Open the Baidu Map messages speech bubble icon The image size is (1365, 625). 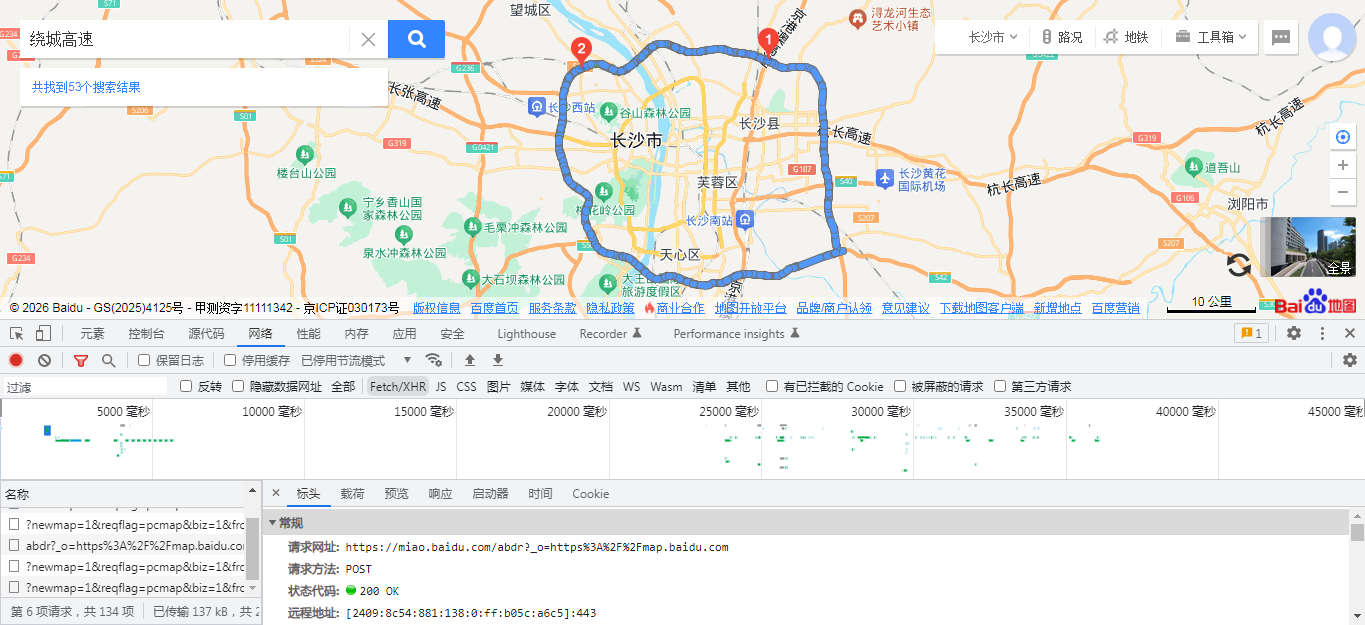[x=1281, y=38]
